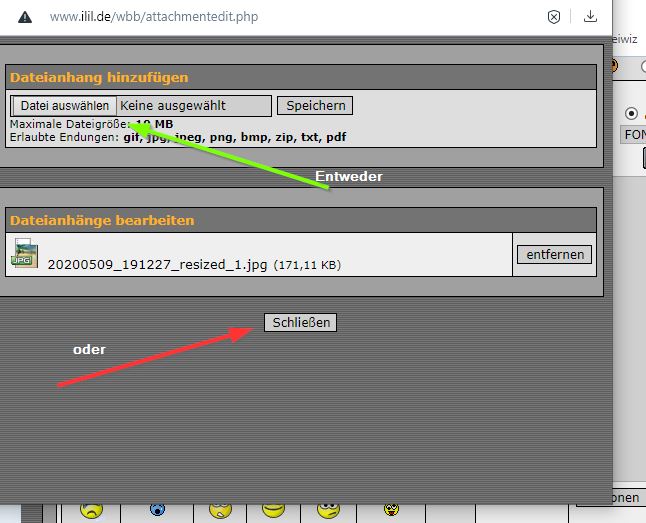The height and width of the screenshot is (523, 646).
Task: Click the orange icon right of the popup
Action: coord(613,67)
